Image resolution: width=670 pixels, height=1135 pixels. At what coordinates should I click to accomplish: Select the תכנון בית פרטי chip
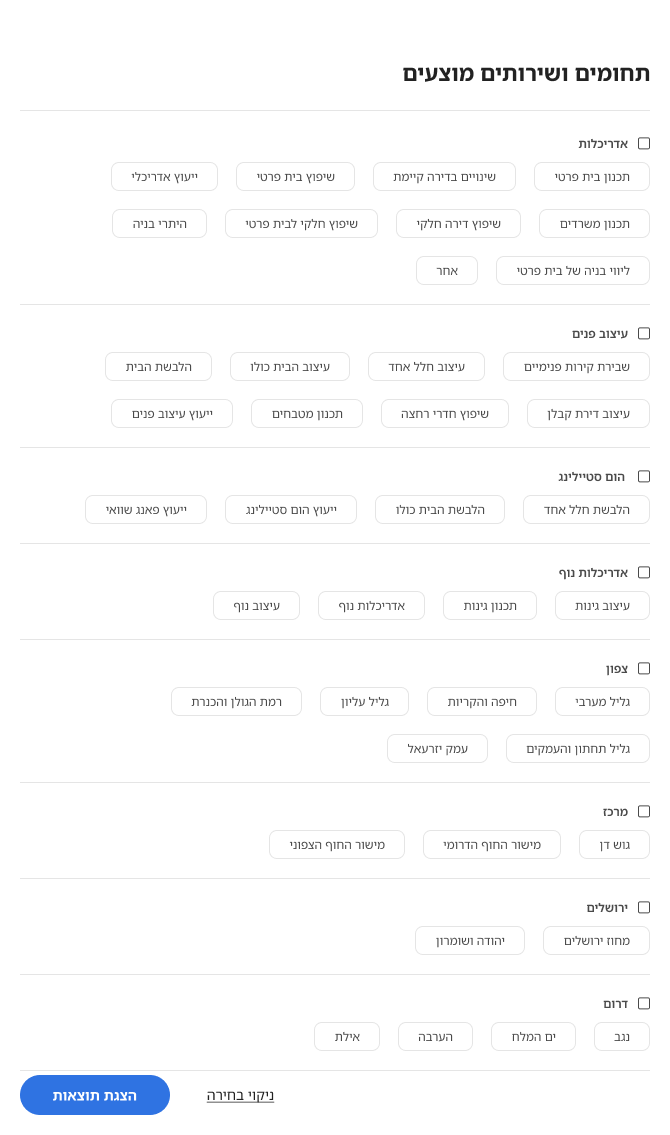coord(592,177)
